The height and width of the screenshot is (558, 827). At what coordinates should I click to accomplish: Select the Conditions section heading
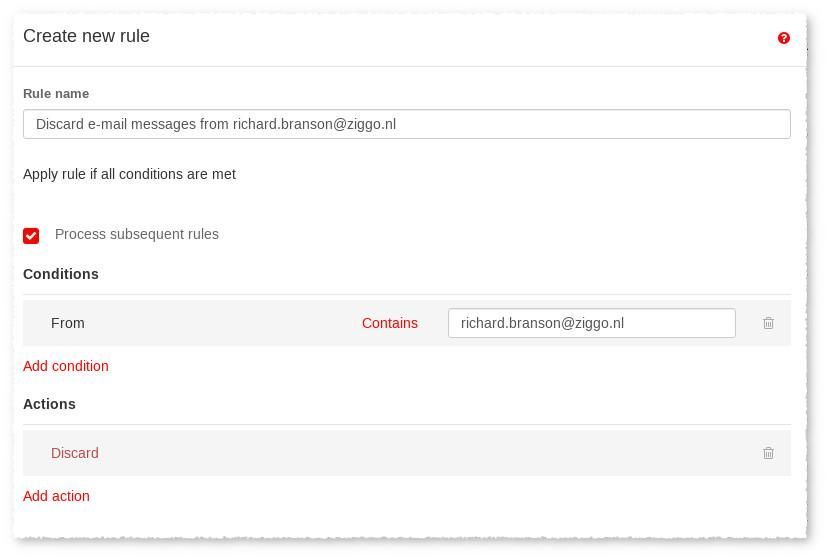[x=61, y=274]
